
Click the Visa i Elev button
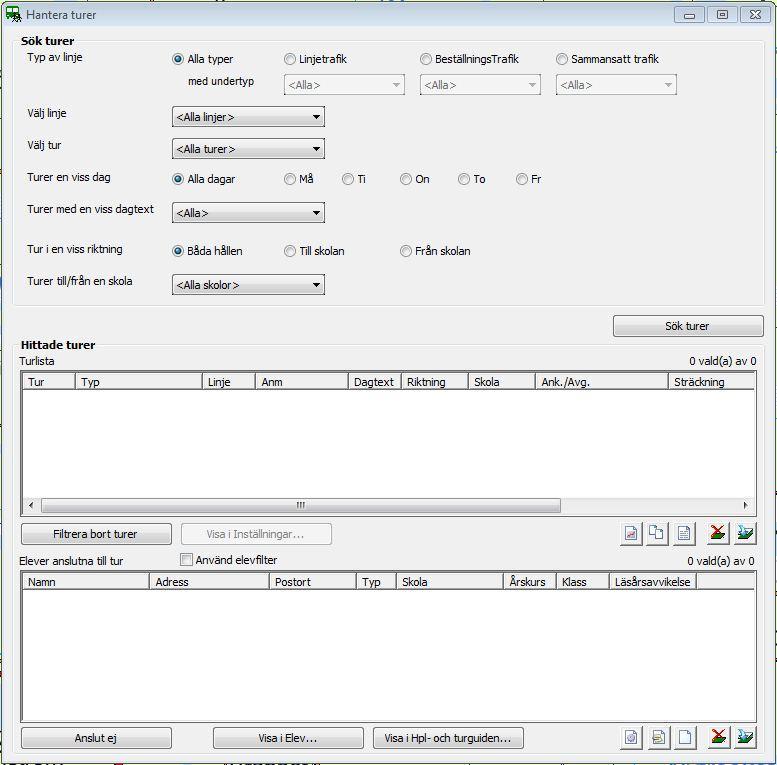point(288,738)
